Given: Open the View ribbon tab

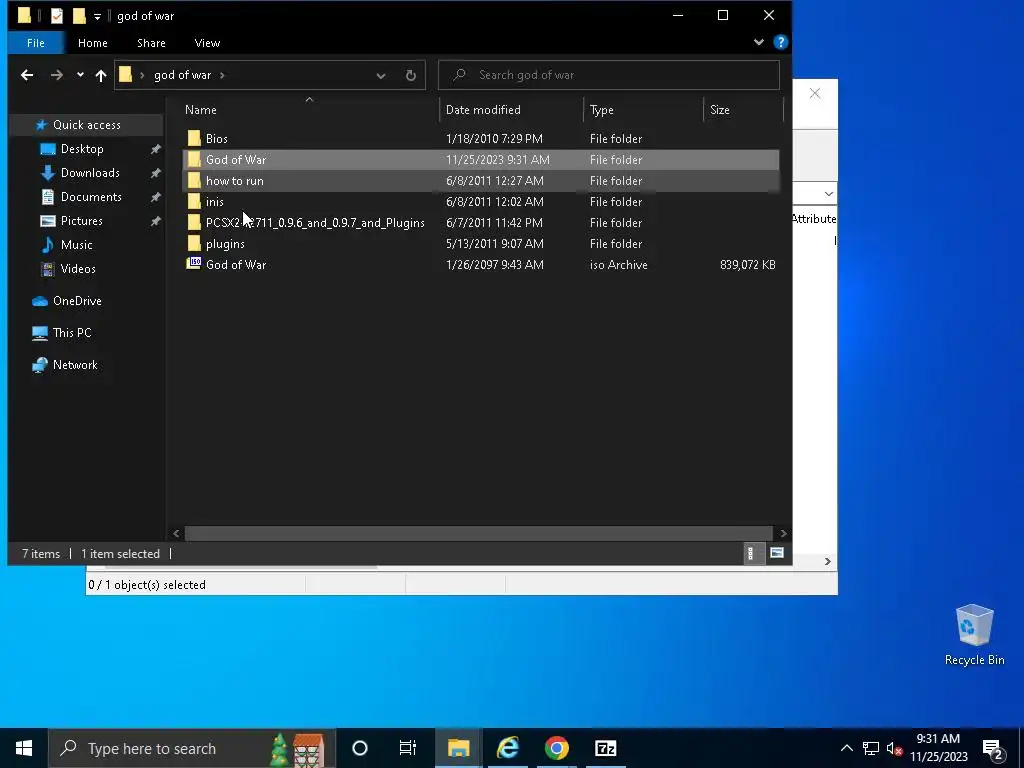Looking at the screenshot, I should click(x=207, y=43).
